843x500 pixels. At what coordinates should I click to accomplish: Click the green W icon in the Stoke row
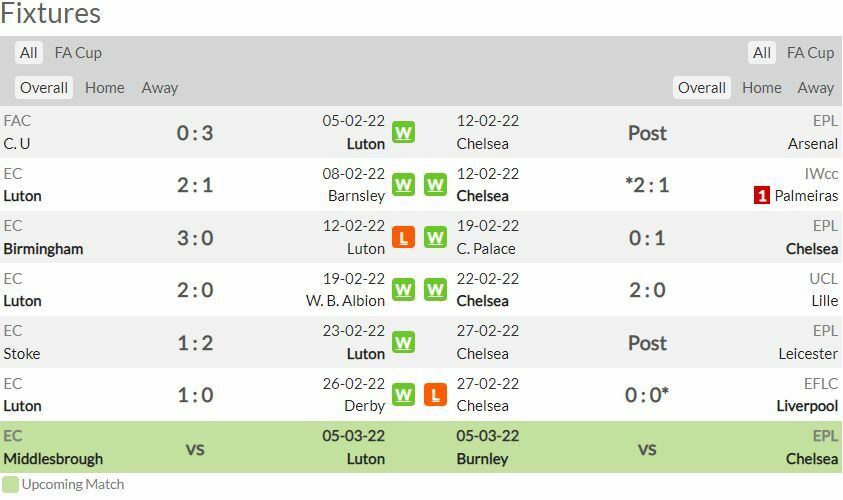[x=403, y=342]
